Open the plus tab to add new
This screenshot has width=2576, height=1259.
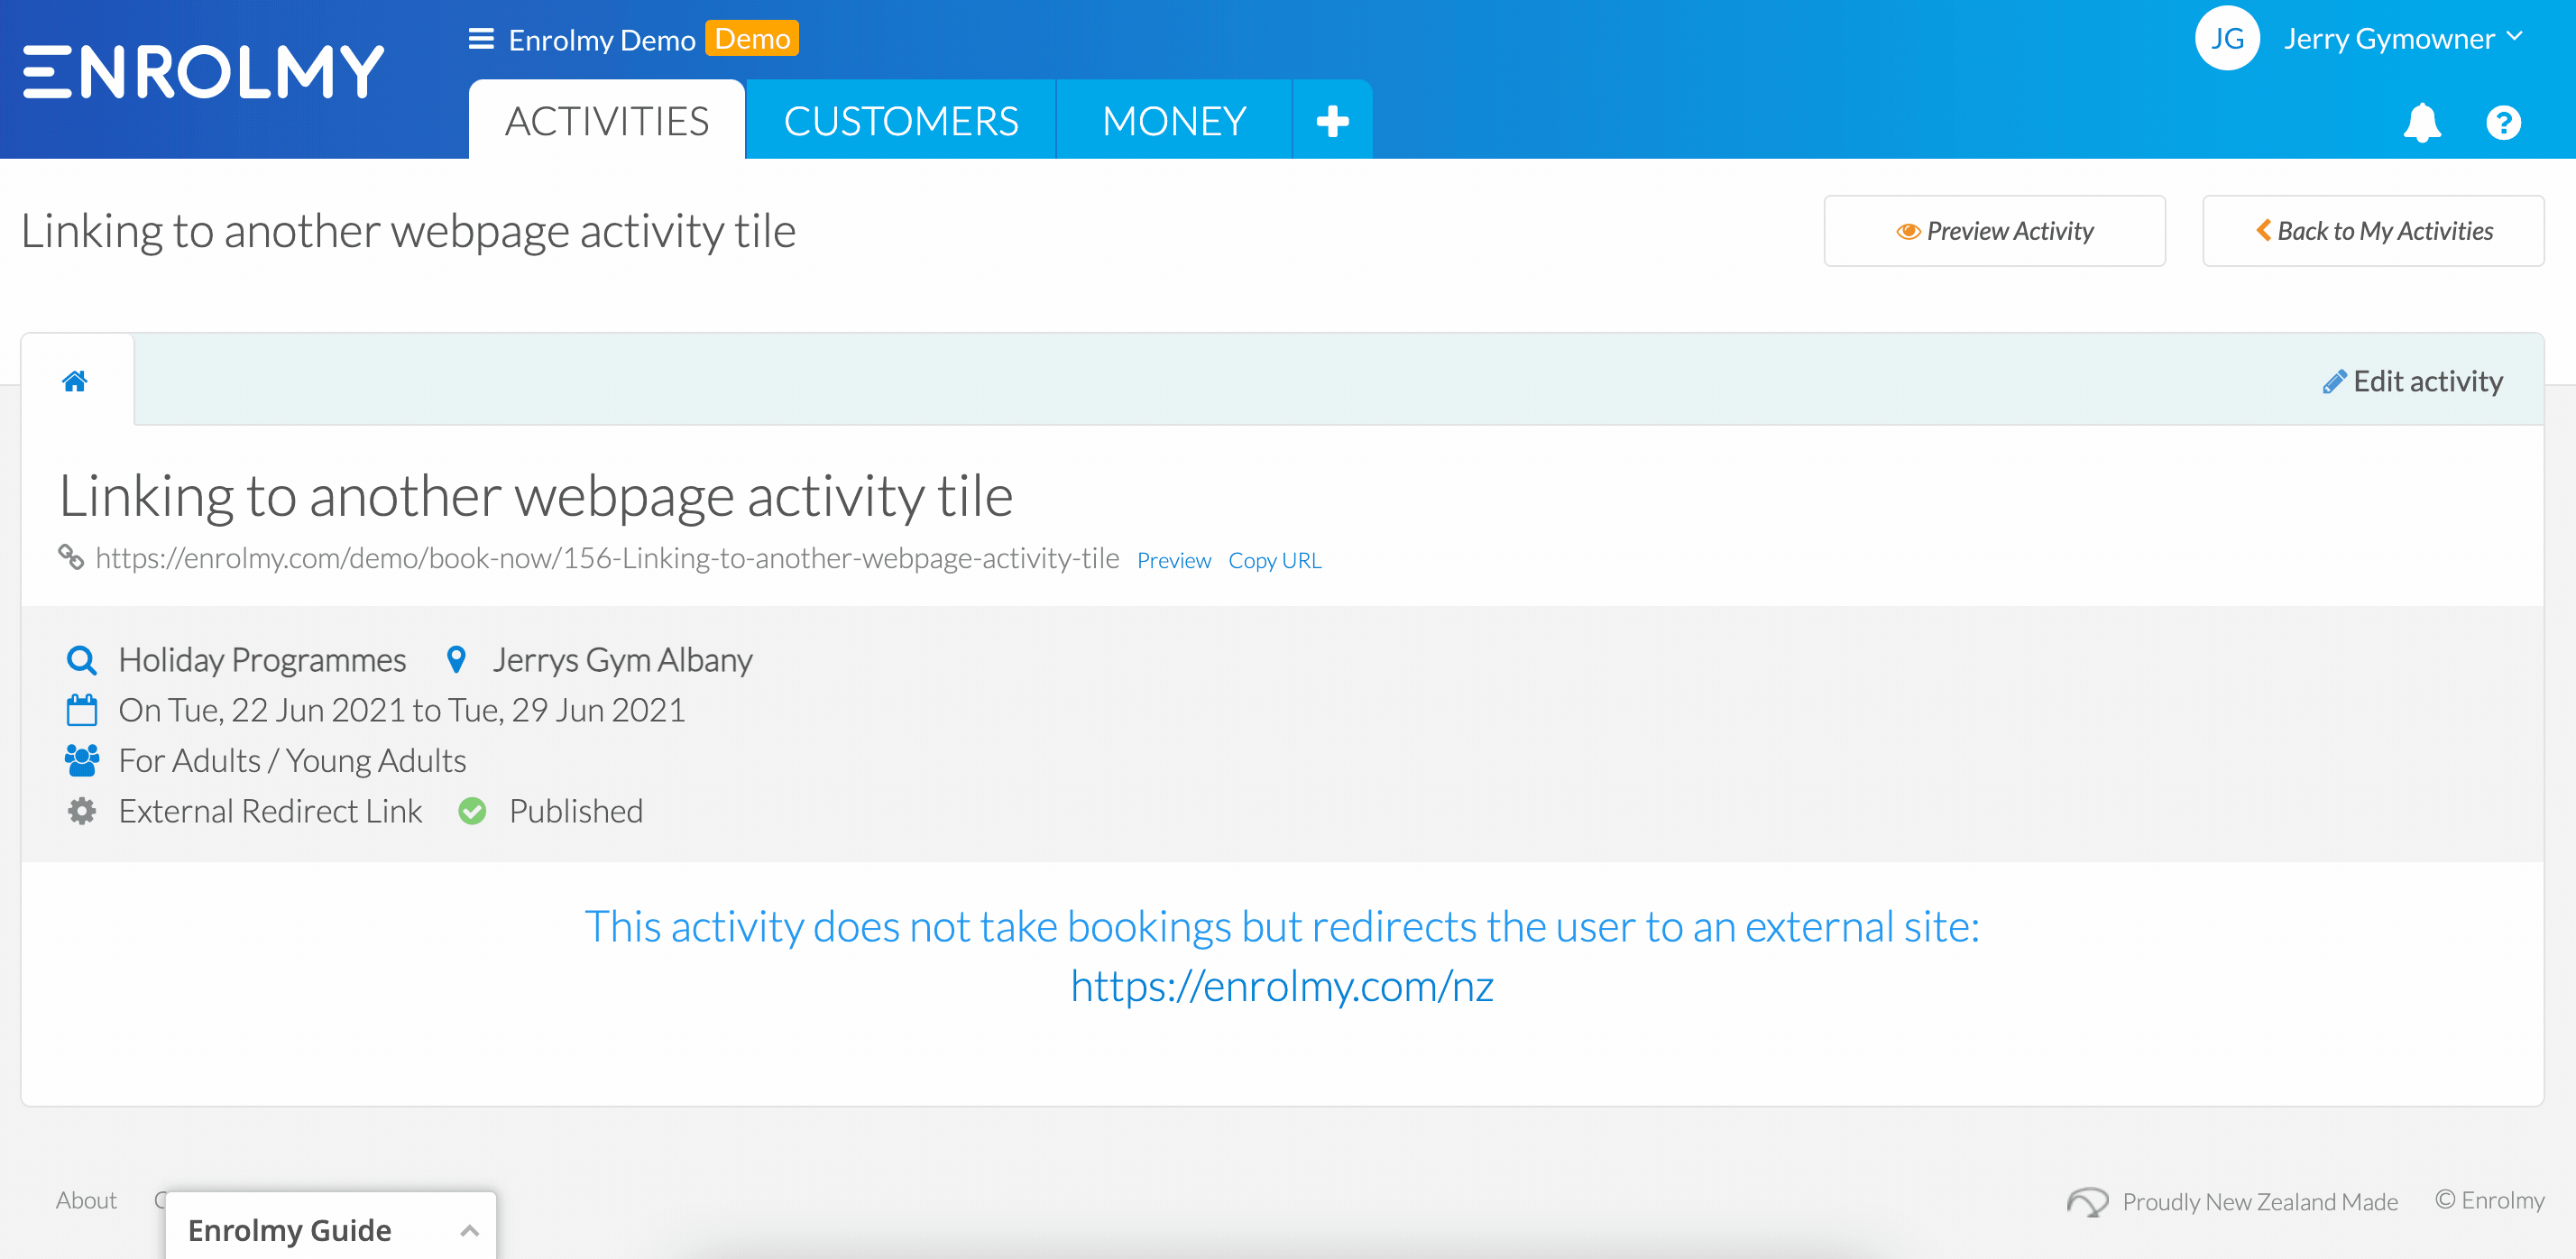pos(1332,121)
